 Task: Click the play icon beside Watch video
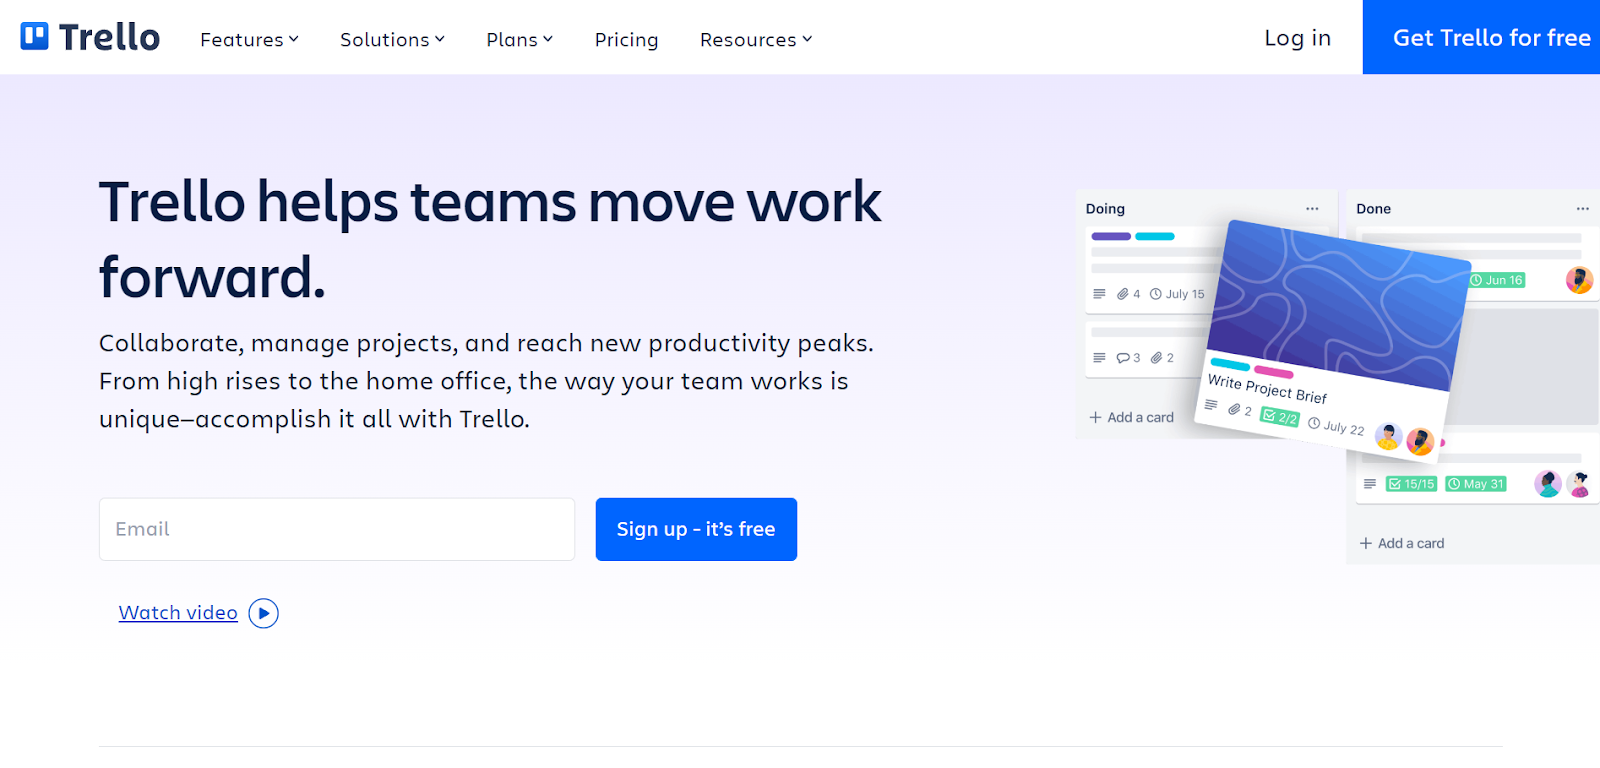click(x=263, y=613)
